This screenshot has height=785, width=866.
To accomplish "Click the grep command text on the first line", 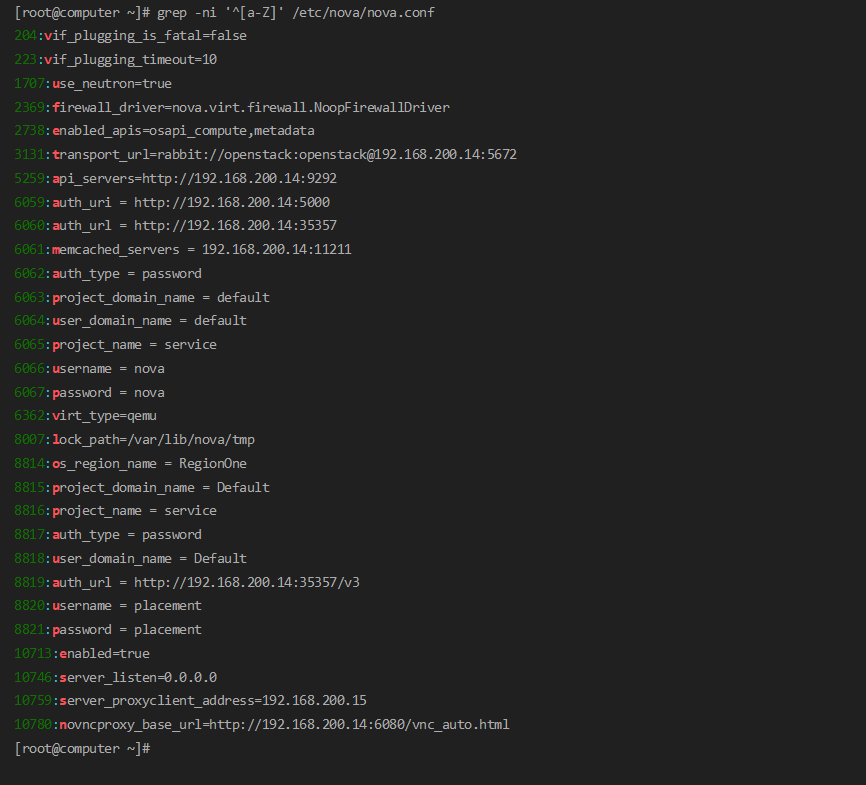I will 222,12.
